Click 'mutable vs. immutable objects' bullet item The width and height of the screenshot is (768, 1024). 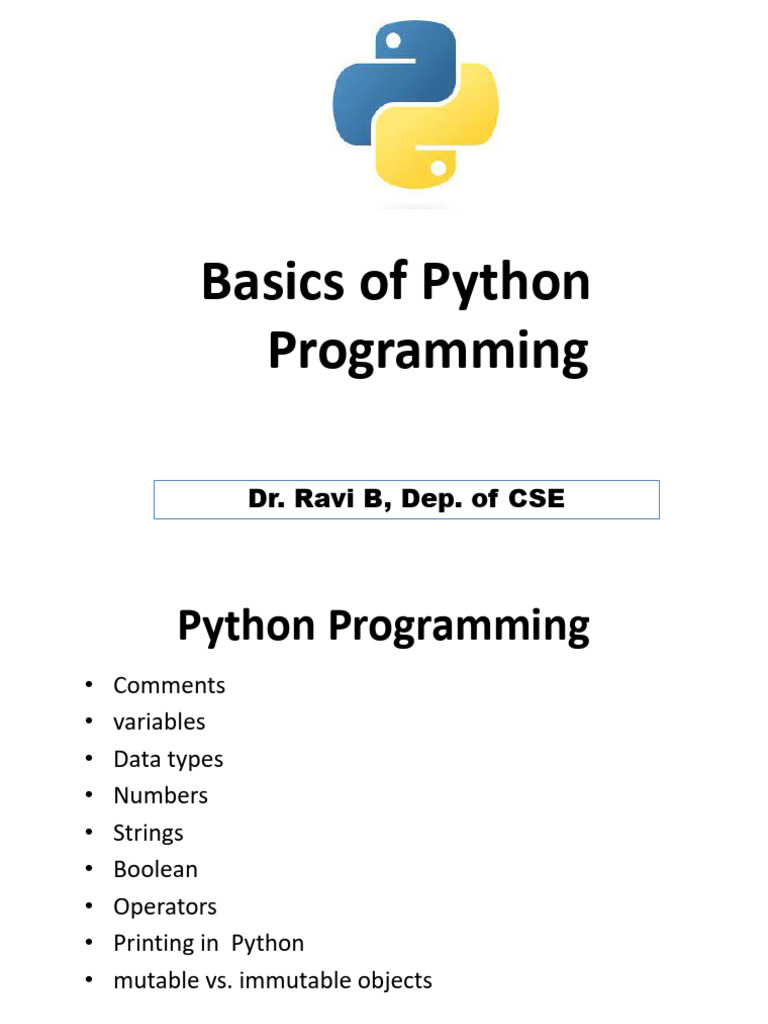[x=272, y=980]
